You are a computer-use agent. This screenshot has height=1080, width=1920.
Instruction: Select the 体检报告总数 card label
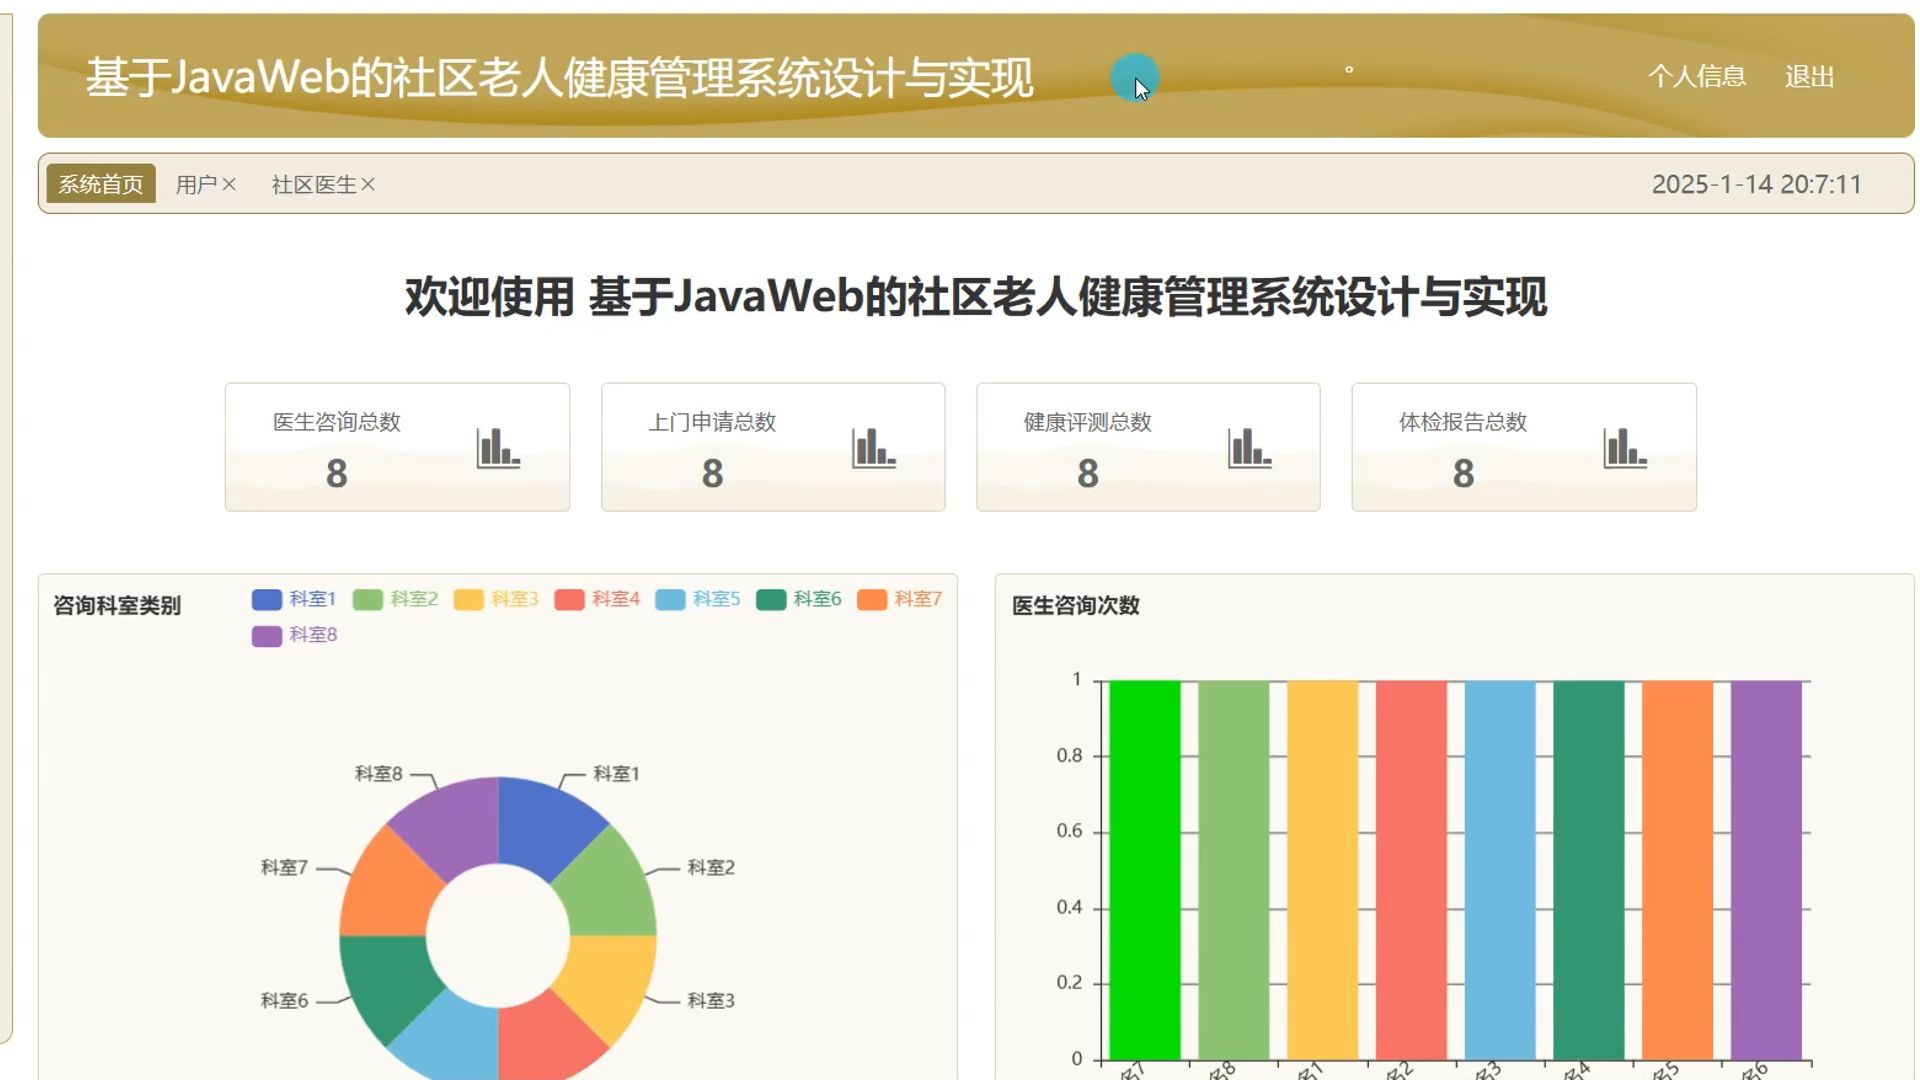tap(1463, 422)
